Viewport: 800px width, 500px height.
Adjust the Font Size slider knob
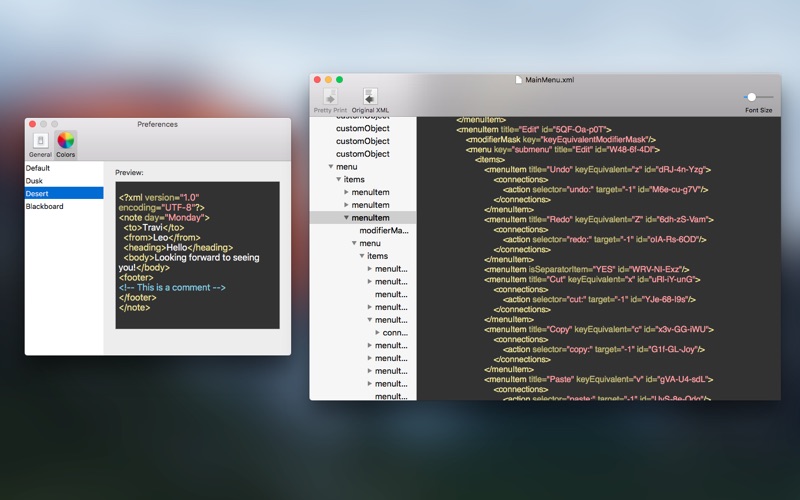(x=752, y=97)
